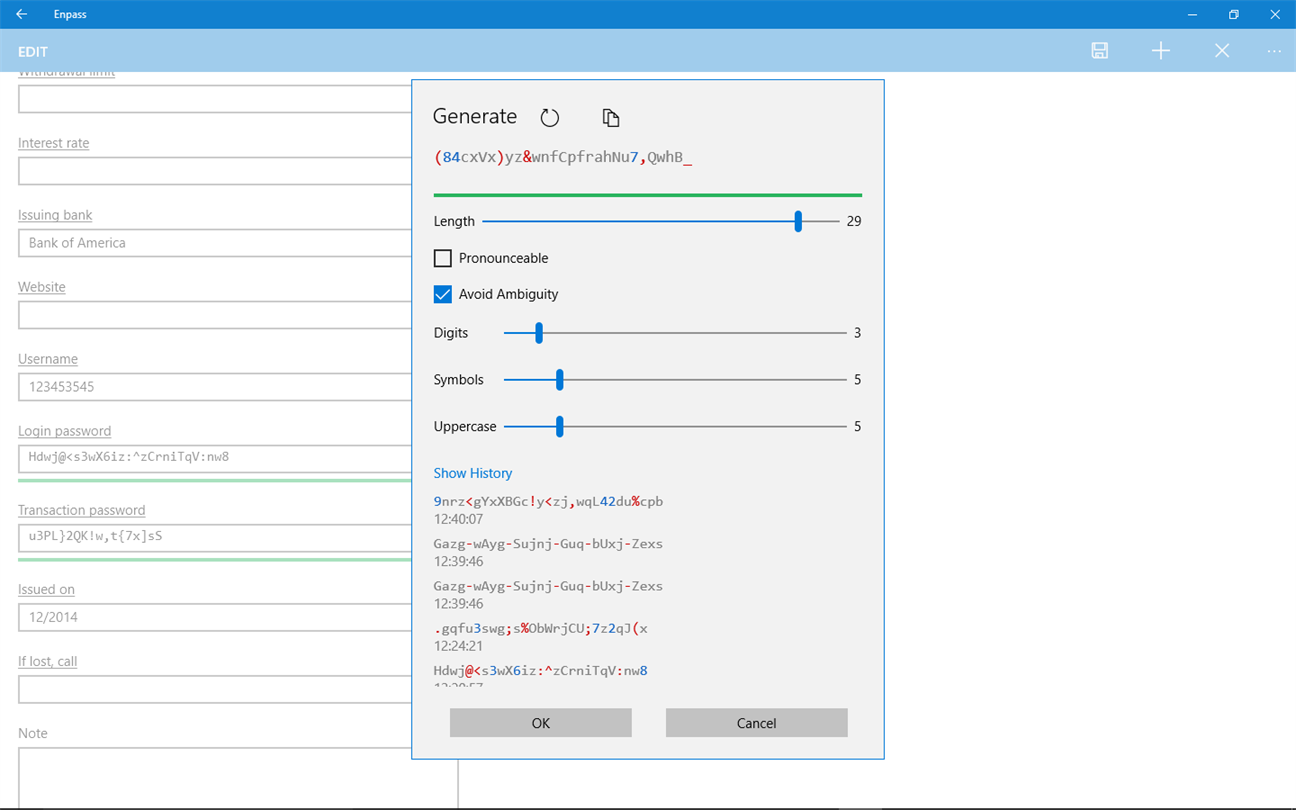Click the Transaction password field label
The image size is (1296, 810).
(x=82, y=510)
